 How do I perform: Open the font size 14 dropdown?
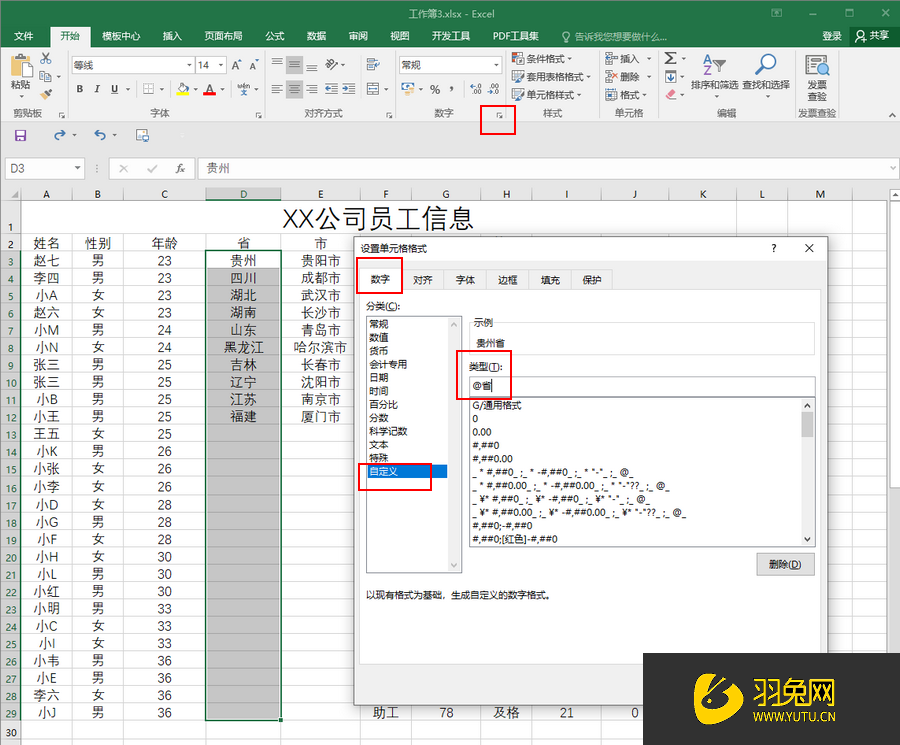tap(220, 65)
